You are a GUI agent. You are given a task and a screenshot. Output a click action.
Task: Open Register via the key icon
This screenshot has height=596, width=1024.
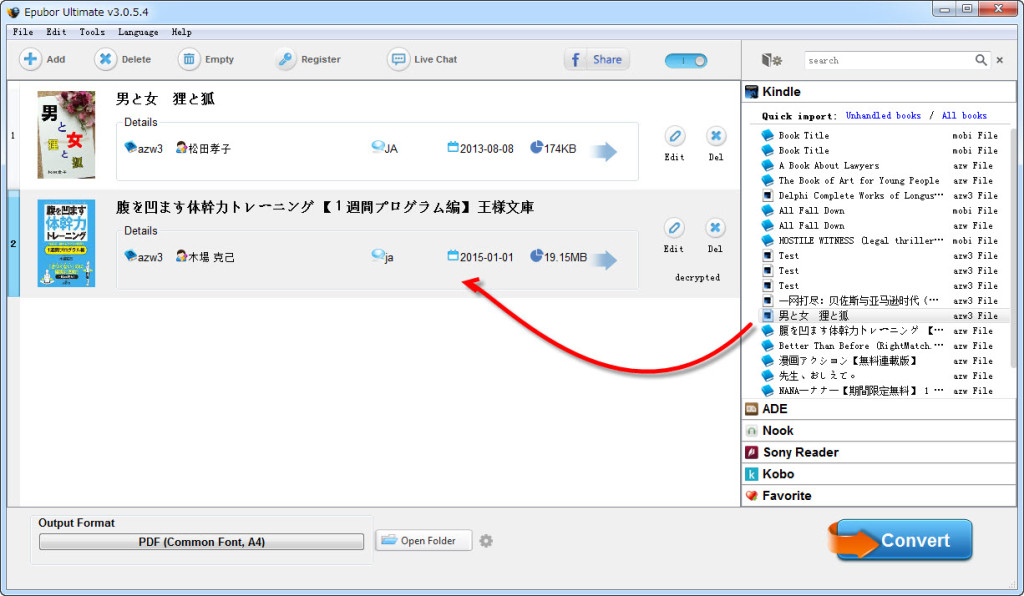click(x=285, y=59)
